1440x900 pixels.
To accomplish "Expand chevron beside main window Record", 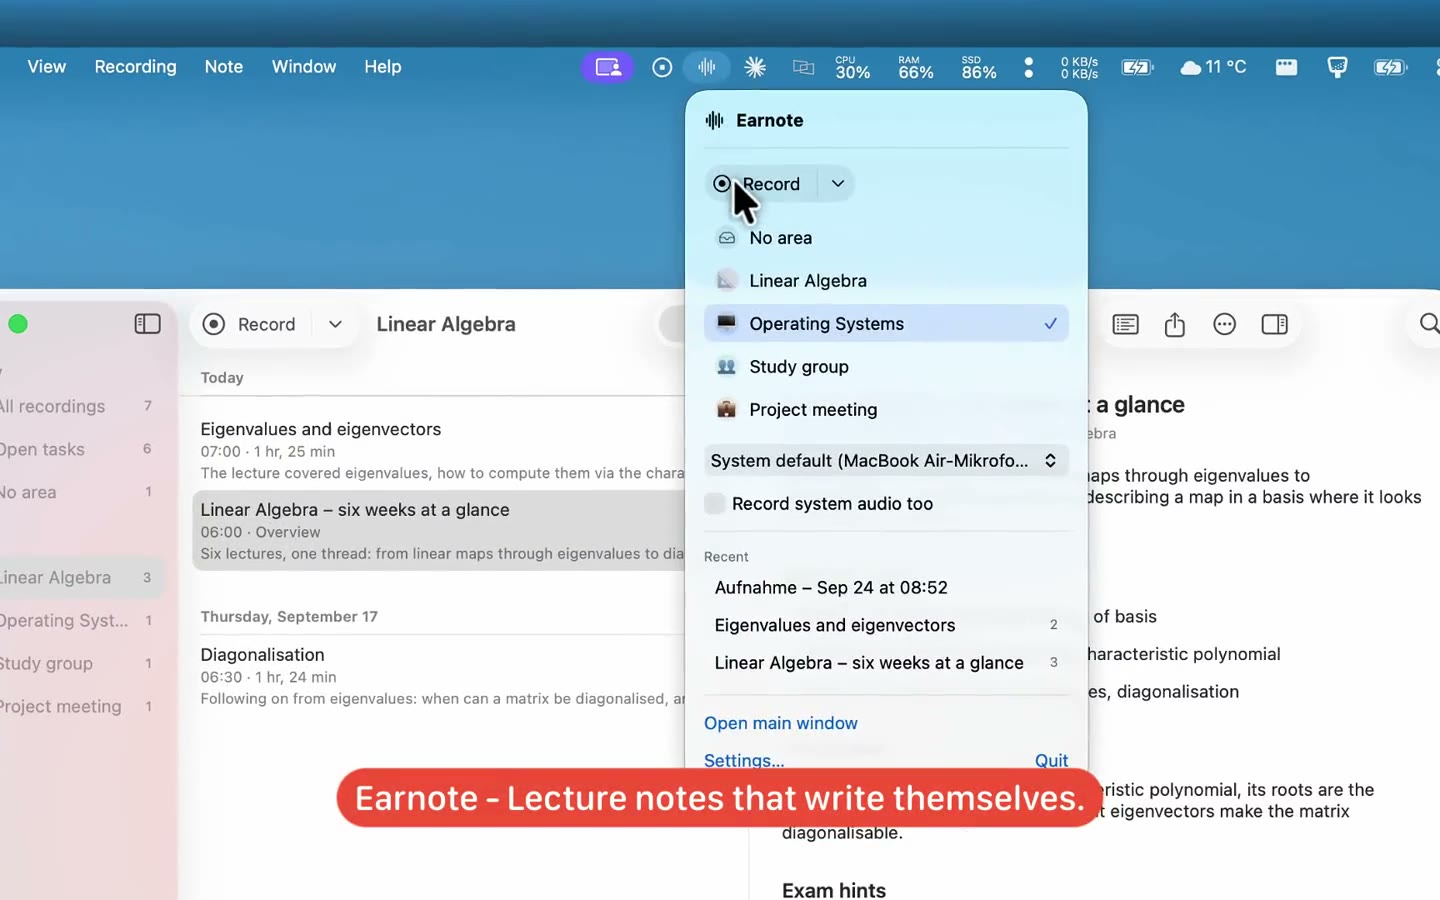I will point(335,324).
